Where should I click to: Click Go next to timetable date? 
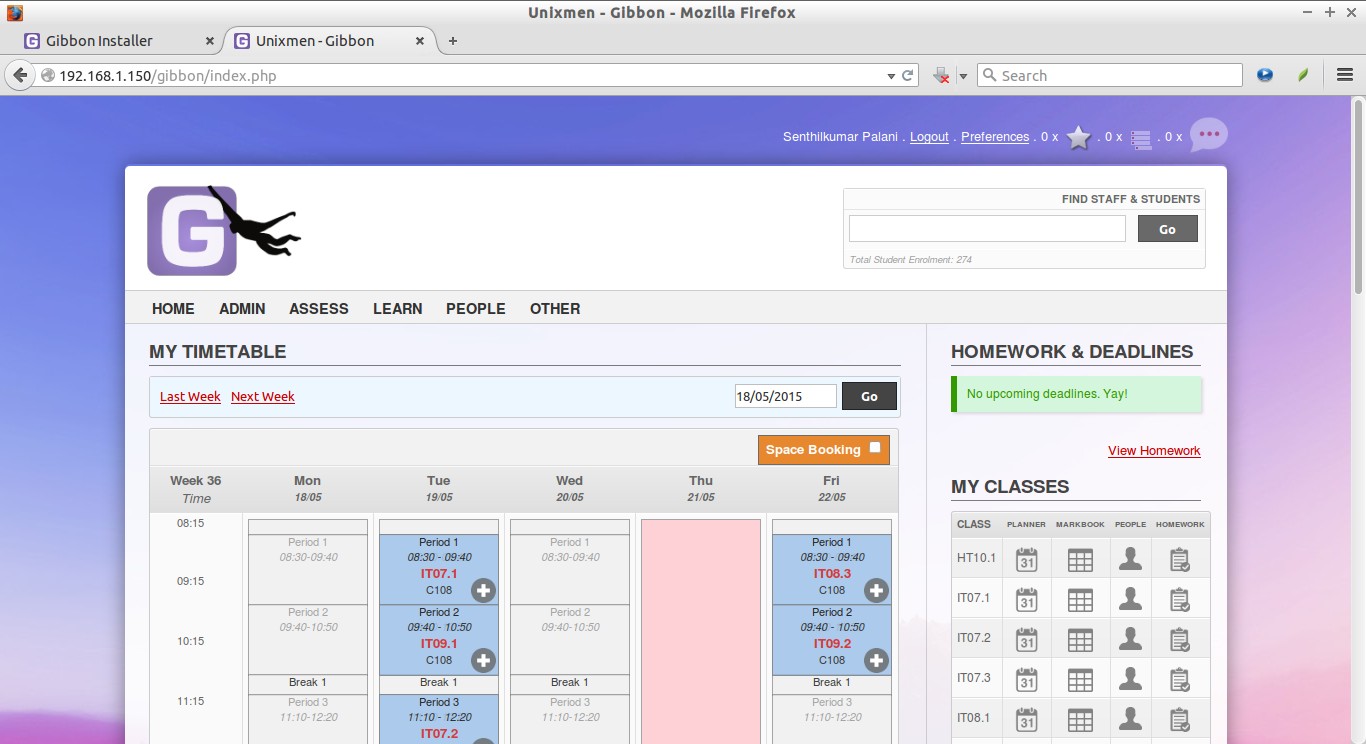(x=869, y=396)
